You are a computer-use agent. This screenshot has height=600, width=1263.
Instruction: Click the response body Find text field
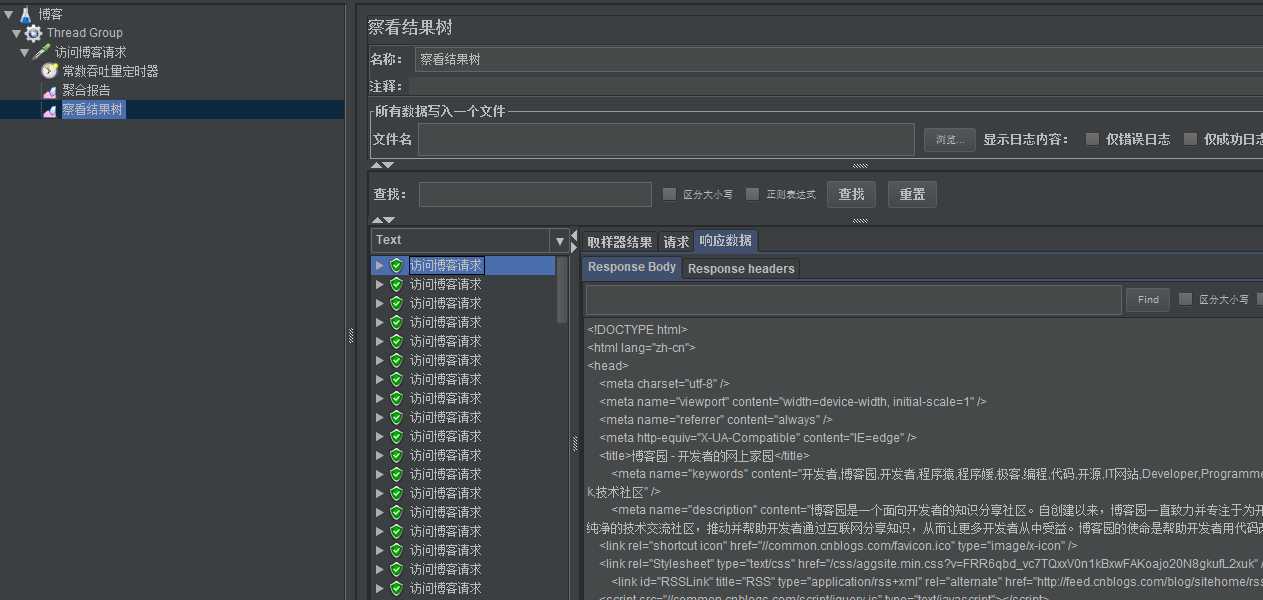(853, 300)
